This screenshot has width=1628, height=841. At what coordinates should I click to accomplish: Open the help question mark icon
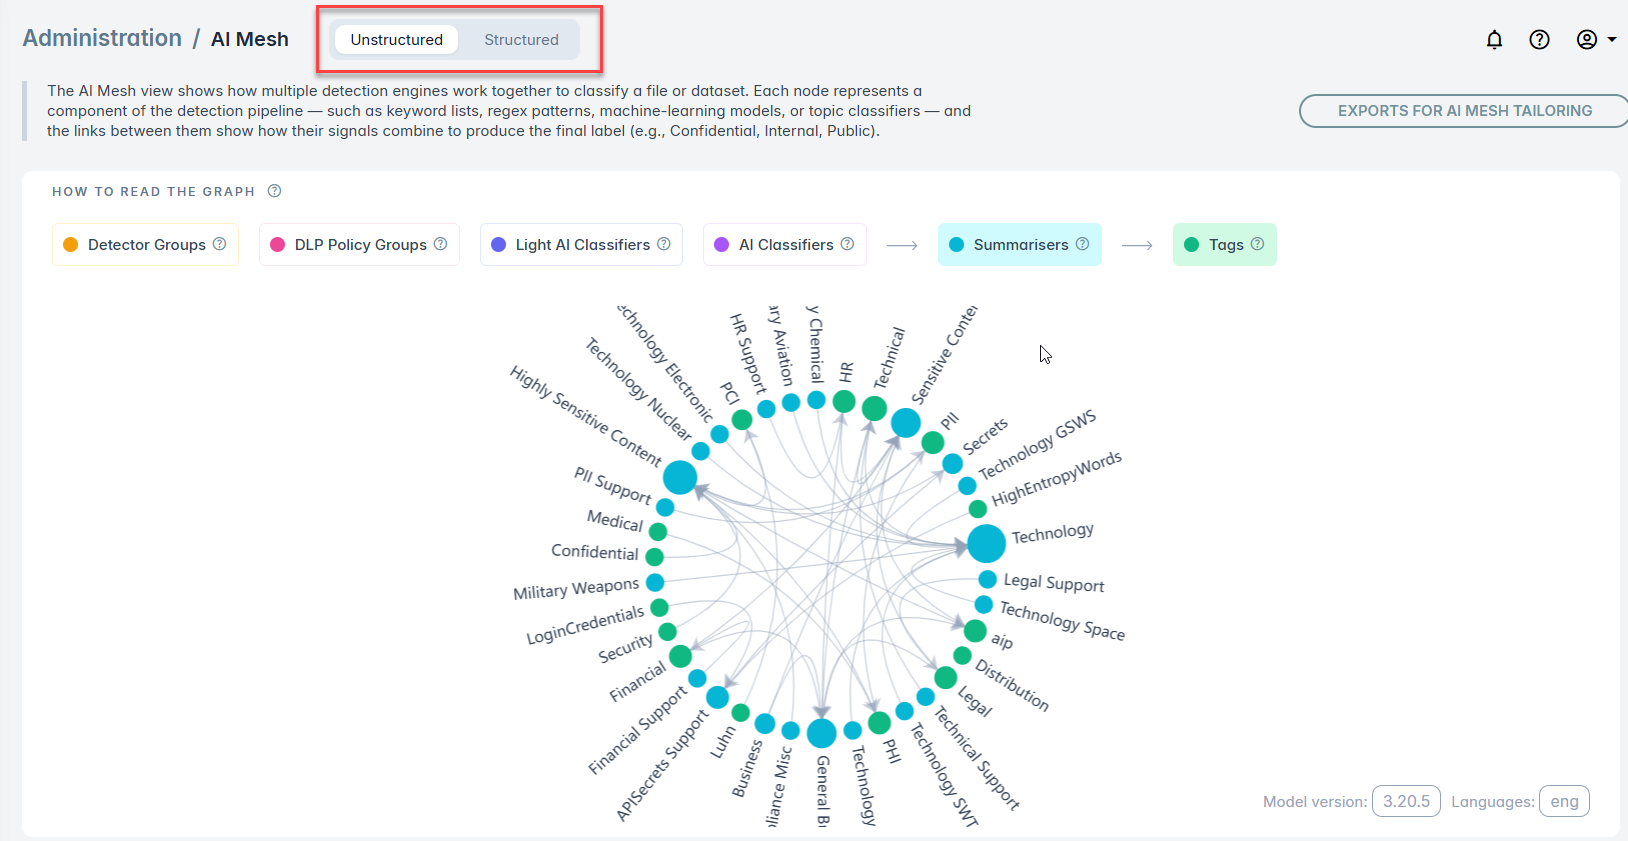1539,40
